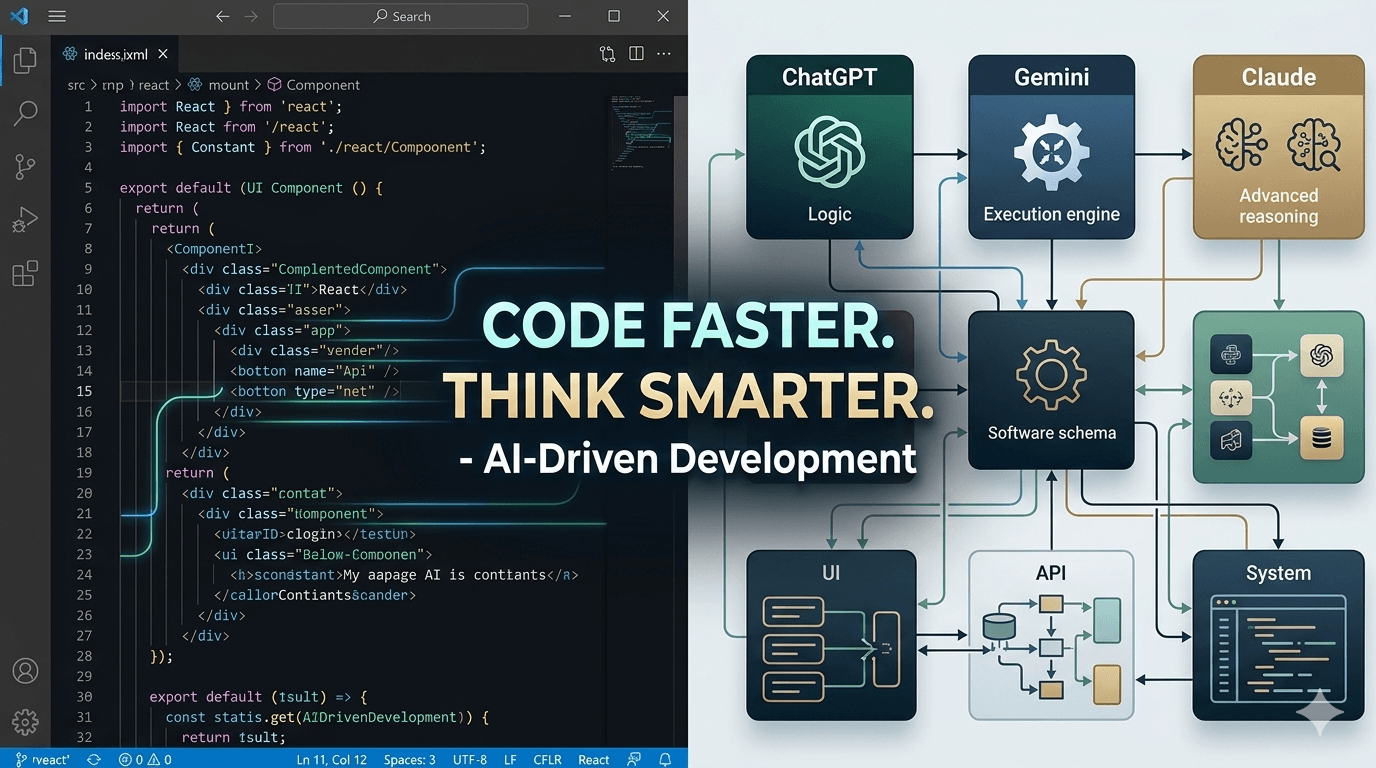Select the indess,ixml editor tab

(114, 54)
